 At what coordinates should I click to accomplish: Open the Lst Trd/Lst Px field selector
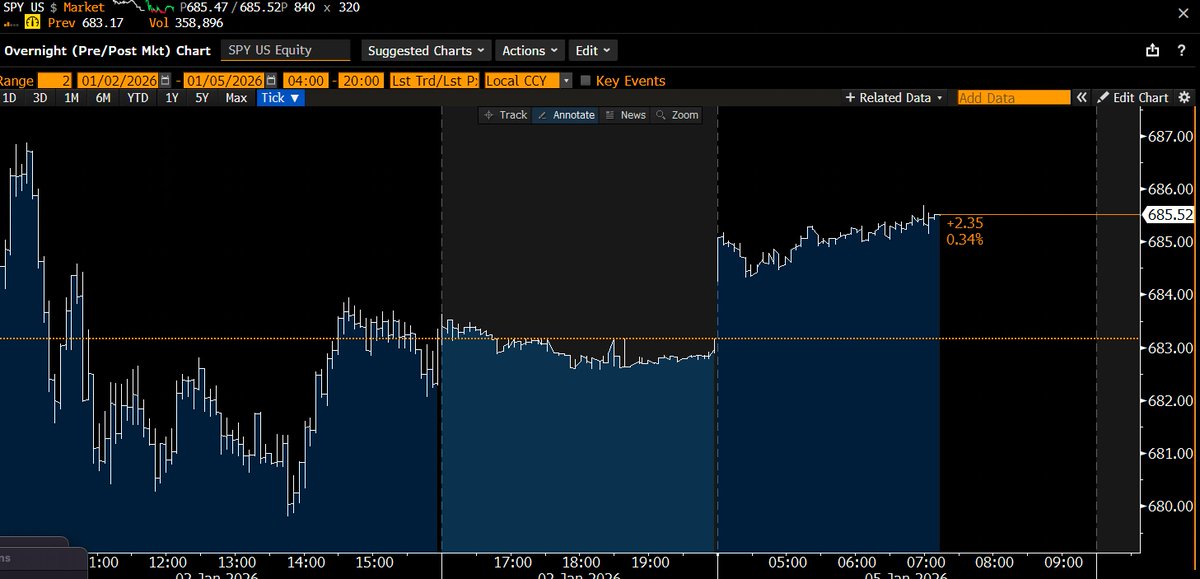point(435,81)
